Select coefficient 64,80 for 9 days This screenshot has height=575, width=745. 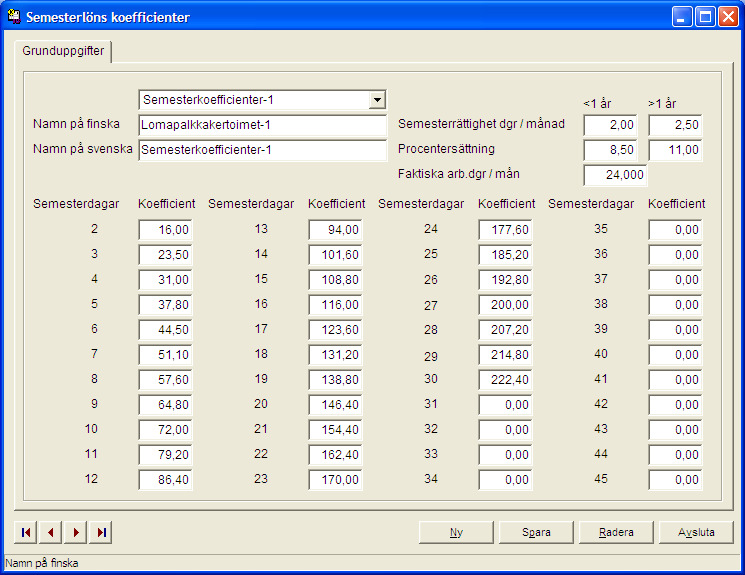(x=165, y=405)
